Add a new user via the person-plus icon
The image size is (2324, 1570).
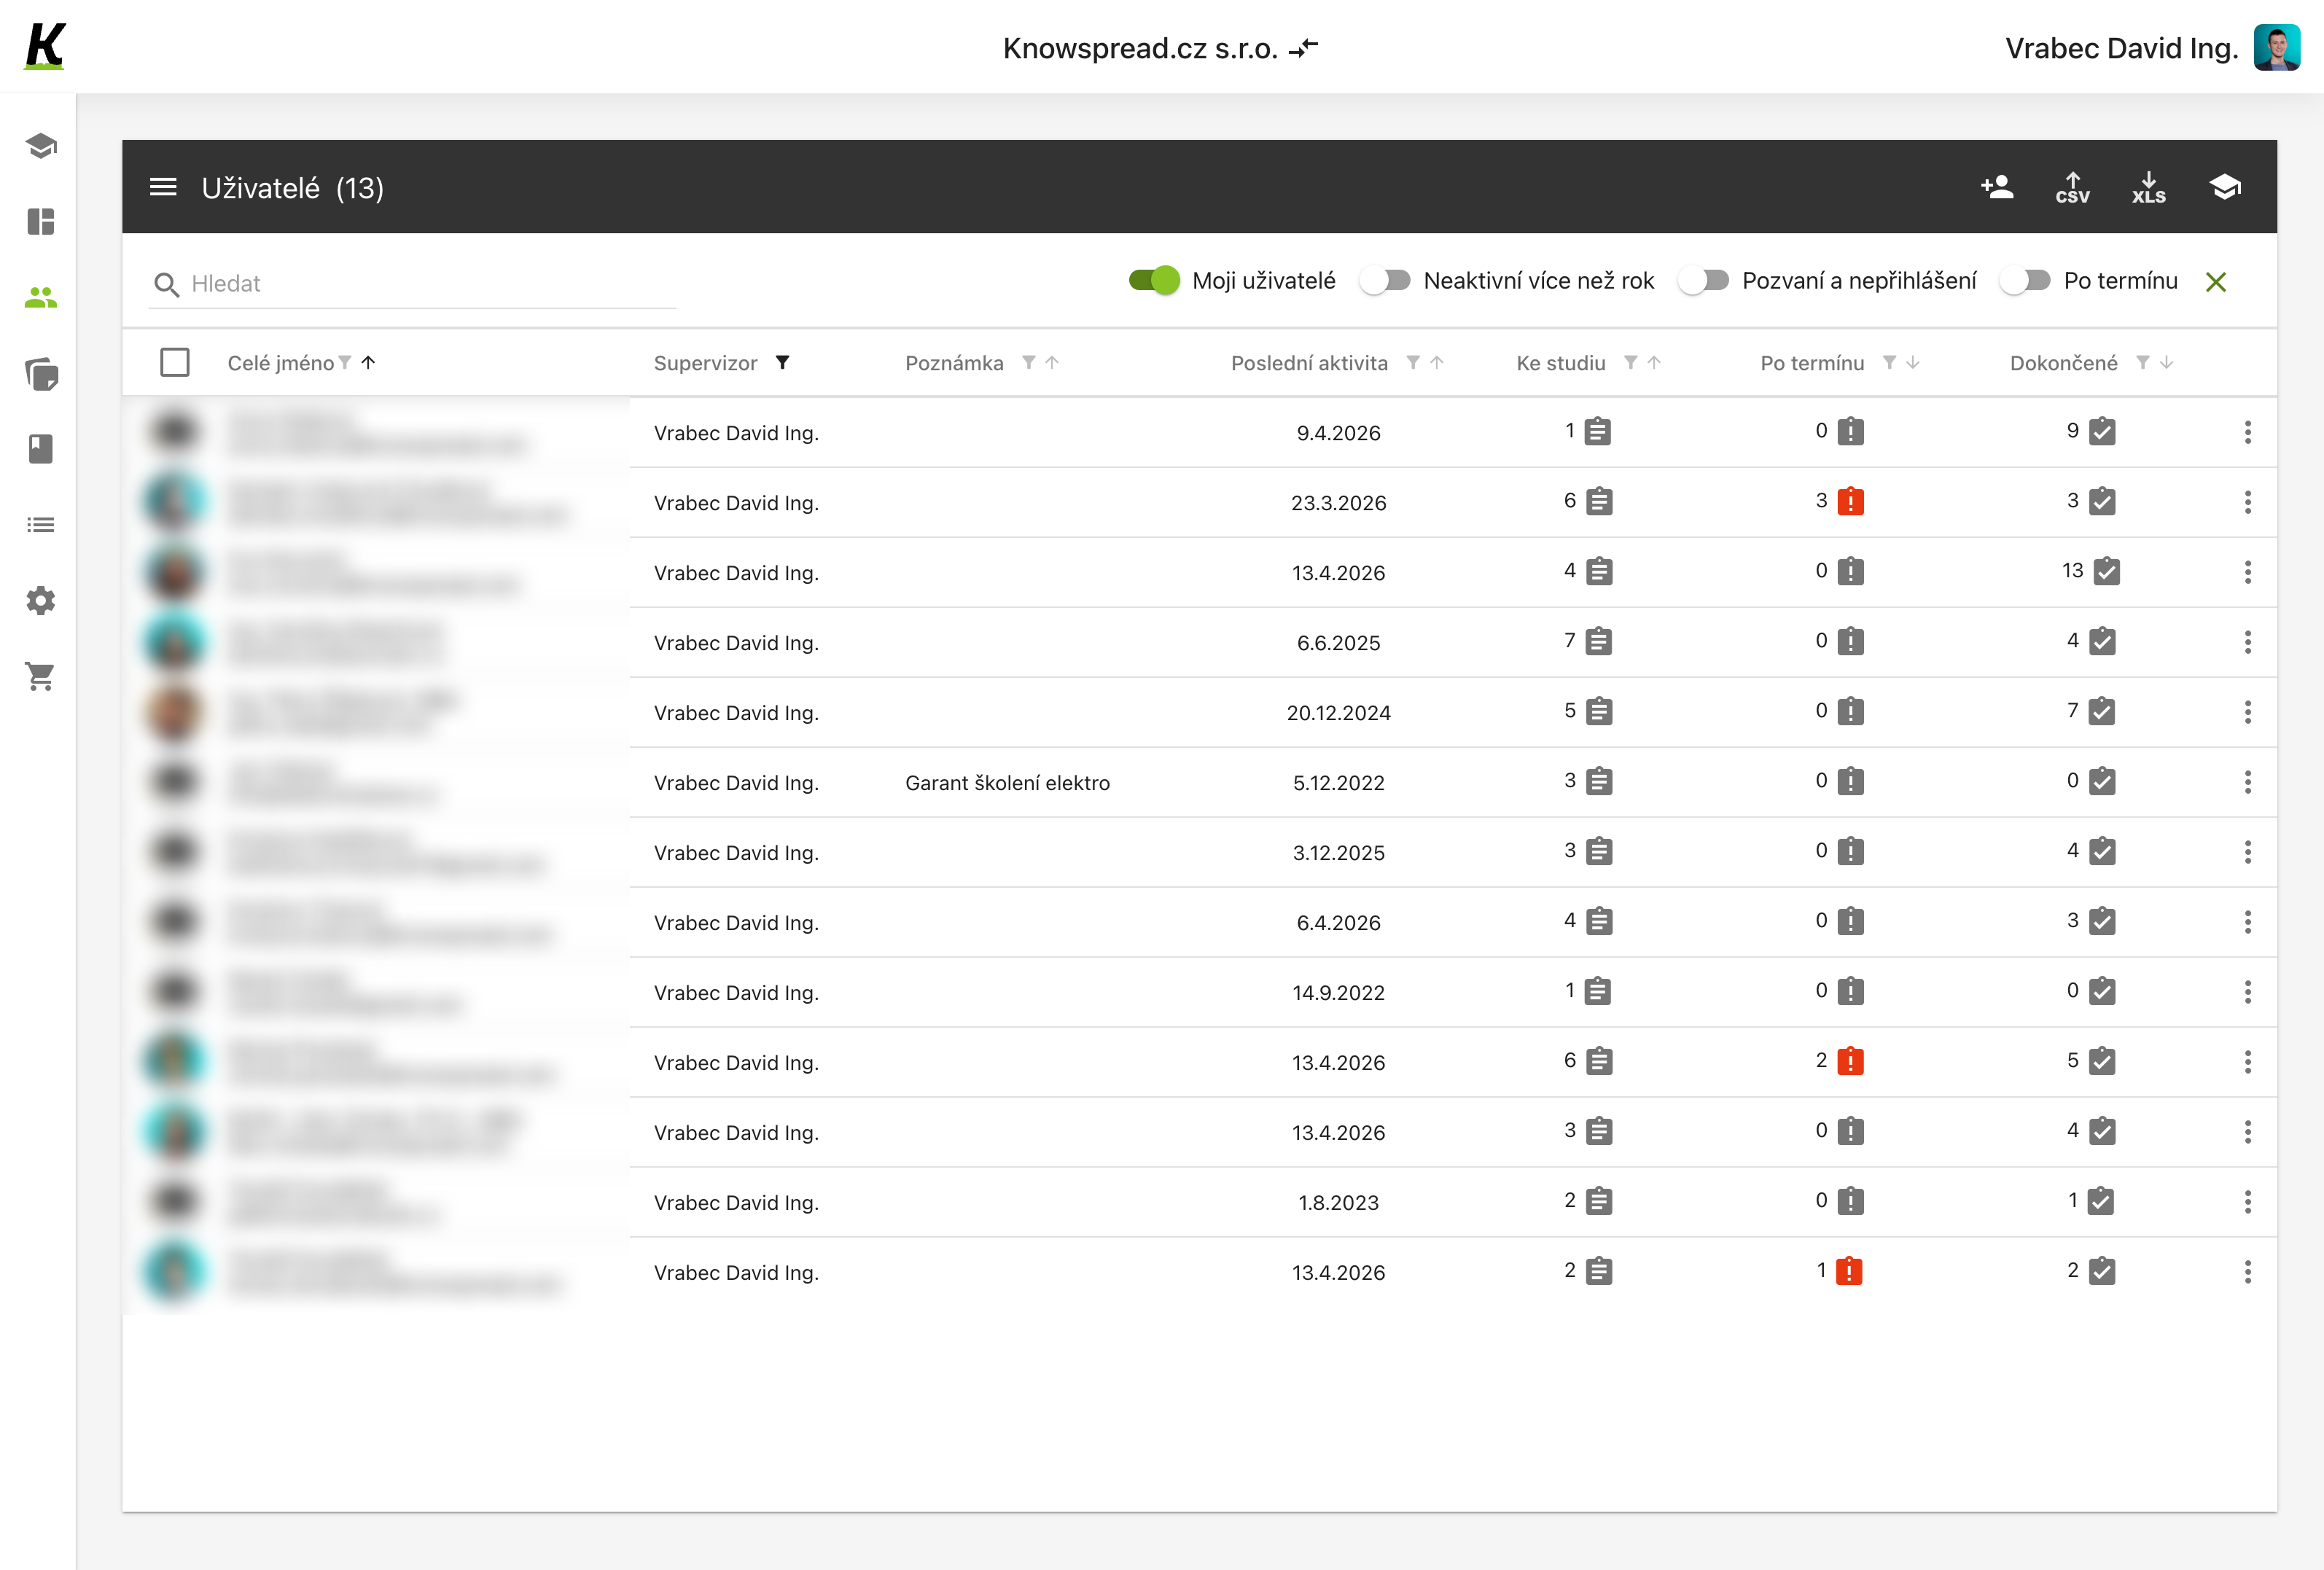(1996, 186)
